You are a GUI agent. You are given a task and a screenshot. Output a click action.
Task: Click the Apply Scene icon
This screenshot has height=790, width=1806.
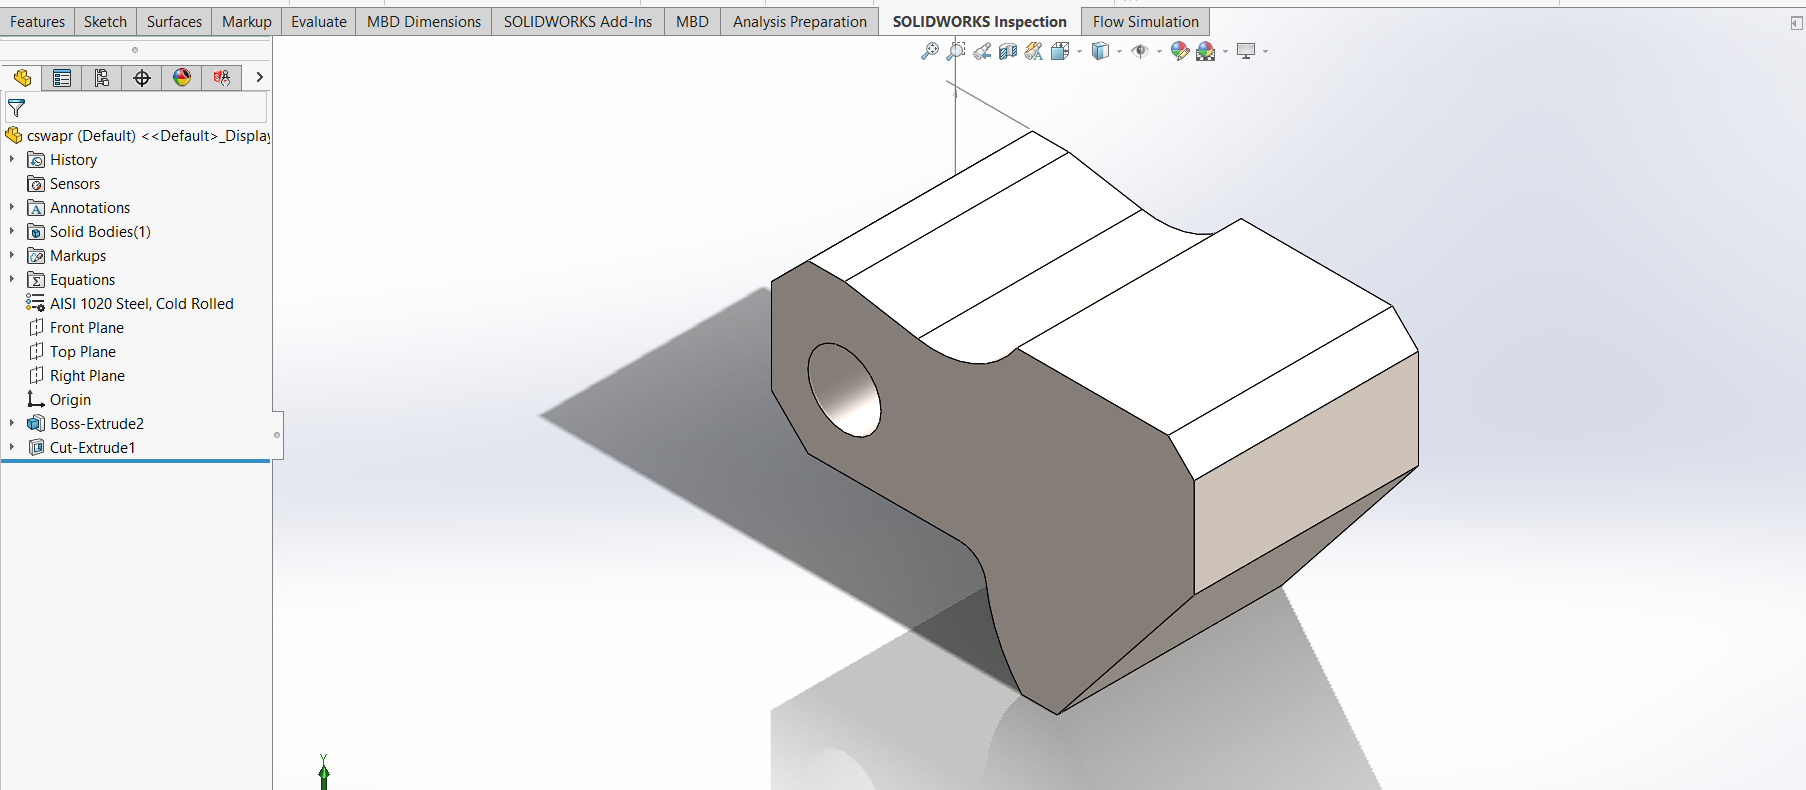tap(1206, 51)
